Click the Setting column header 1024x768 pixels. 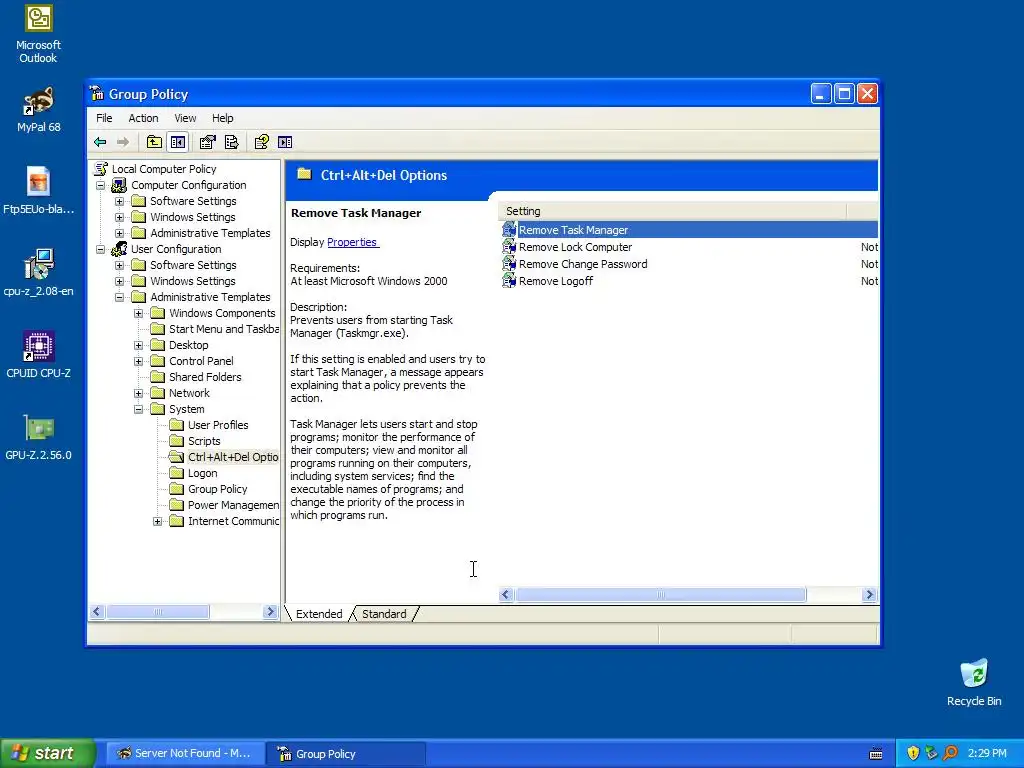tap(673, 211)
